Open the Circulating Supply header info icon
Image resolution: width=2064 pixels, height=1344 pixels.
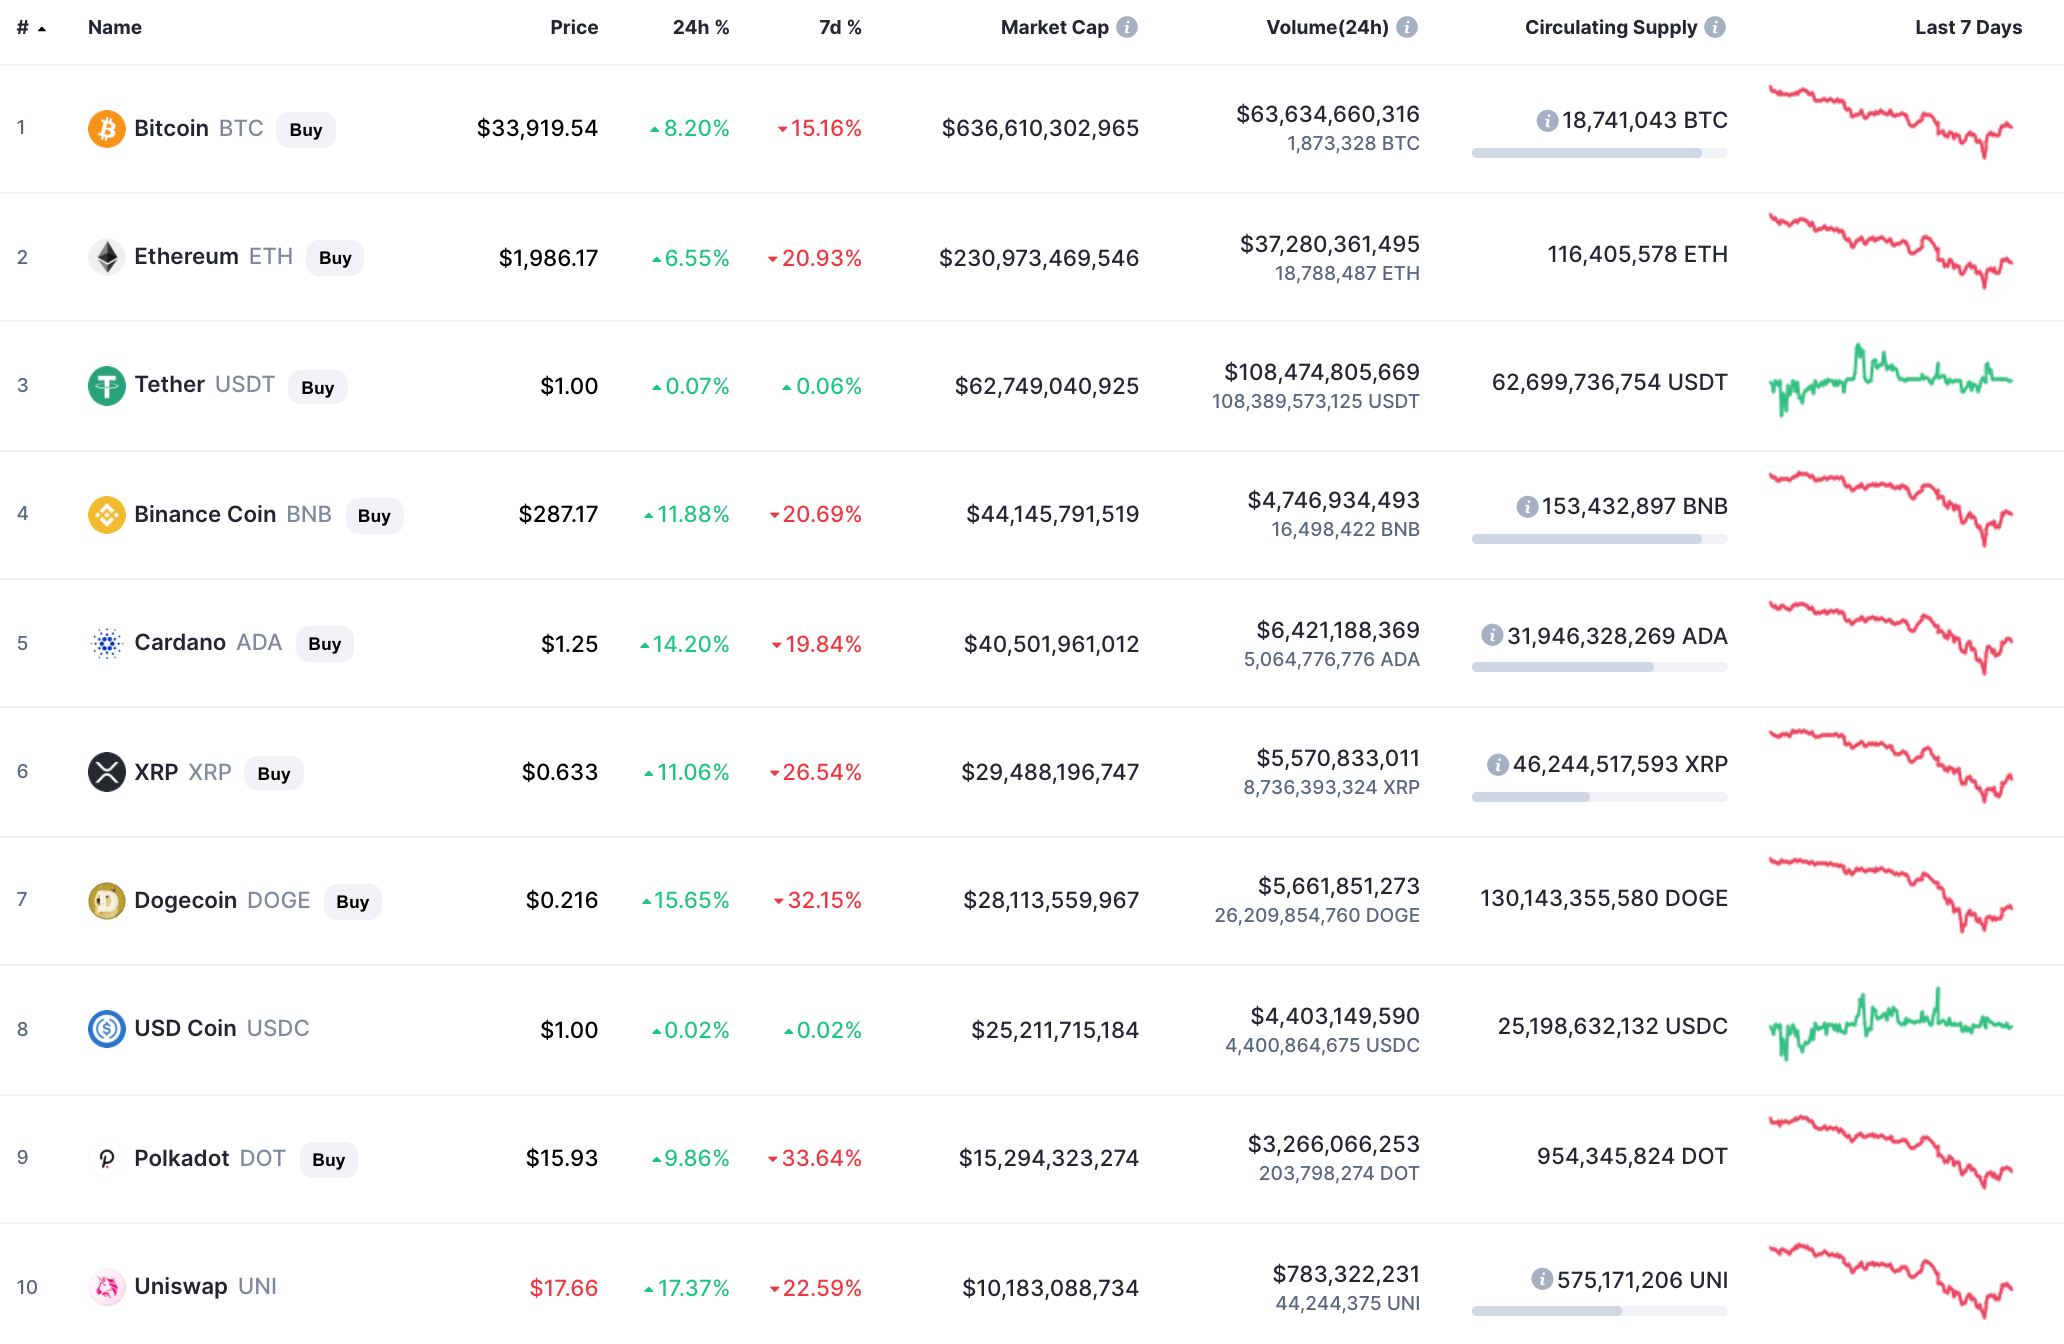[x=1715, y=27]
